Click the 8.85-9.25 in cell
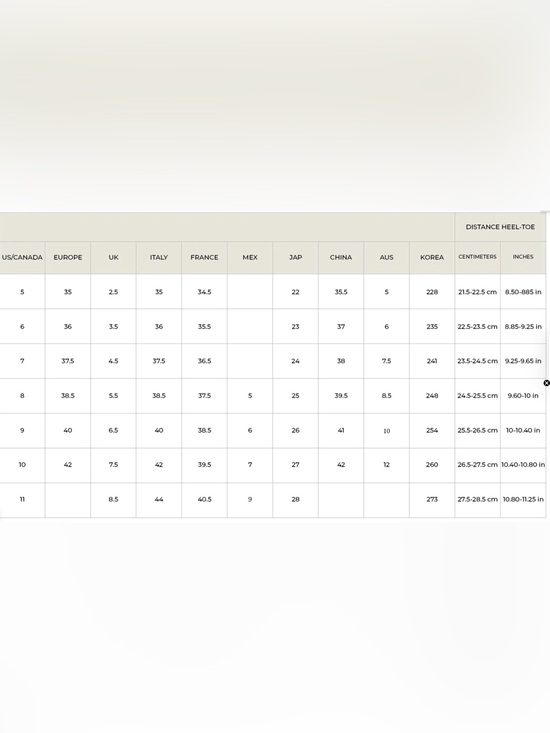The height and width of the screenshot is (733, 550). tap(523, 326)
